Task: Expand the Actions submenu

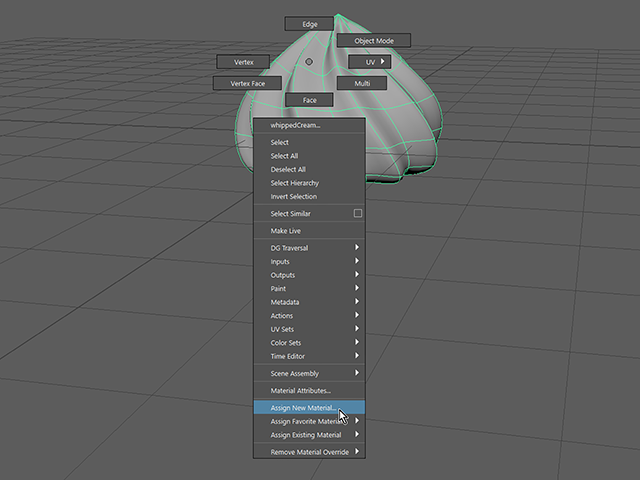Action: click(x=309, y=316)
